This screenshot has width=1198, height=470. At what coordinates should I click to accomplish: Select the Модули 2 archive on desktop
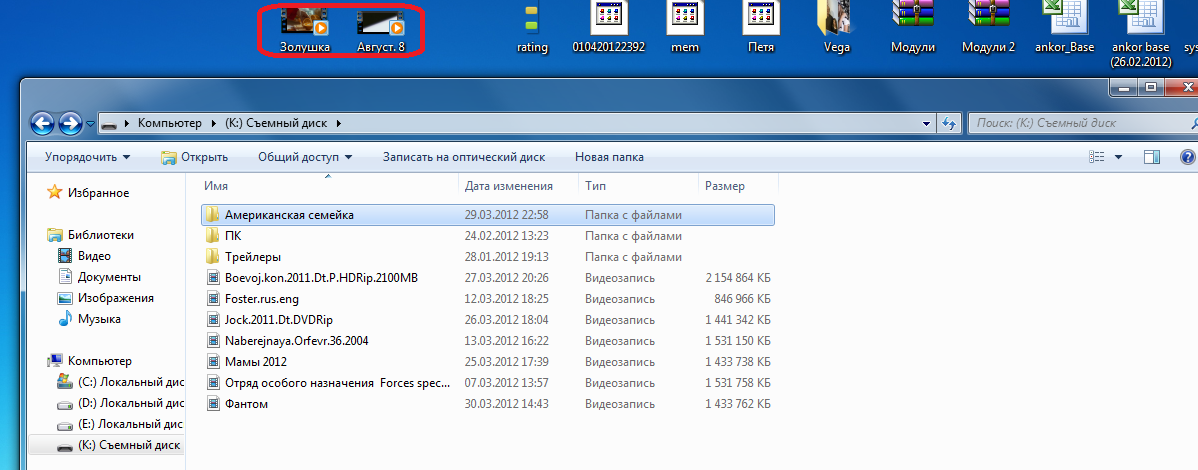click(989, 28)
